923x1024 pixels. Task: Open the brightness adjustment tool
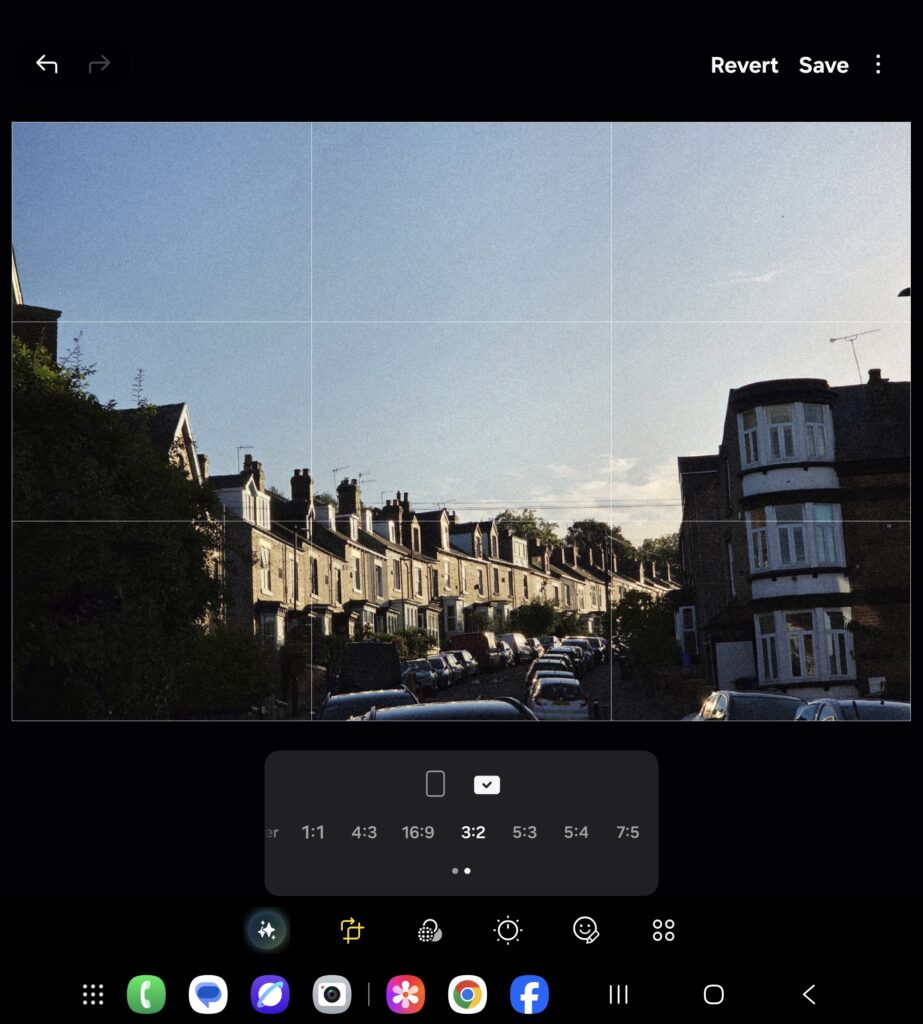coord(507,929)
